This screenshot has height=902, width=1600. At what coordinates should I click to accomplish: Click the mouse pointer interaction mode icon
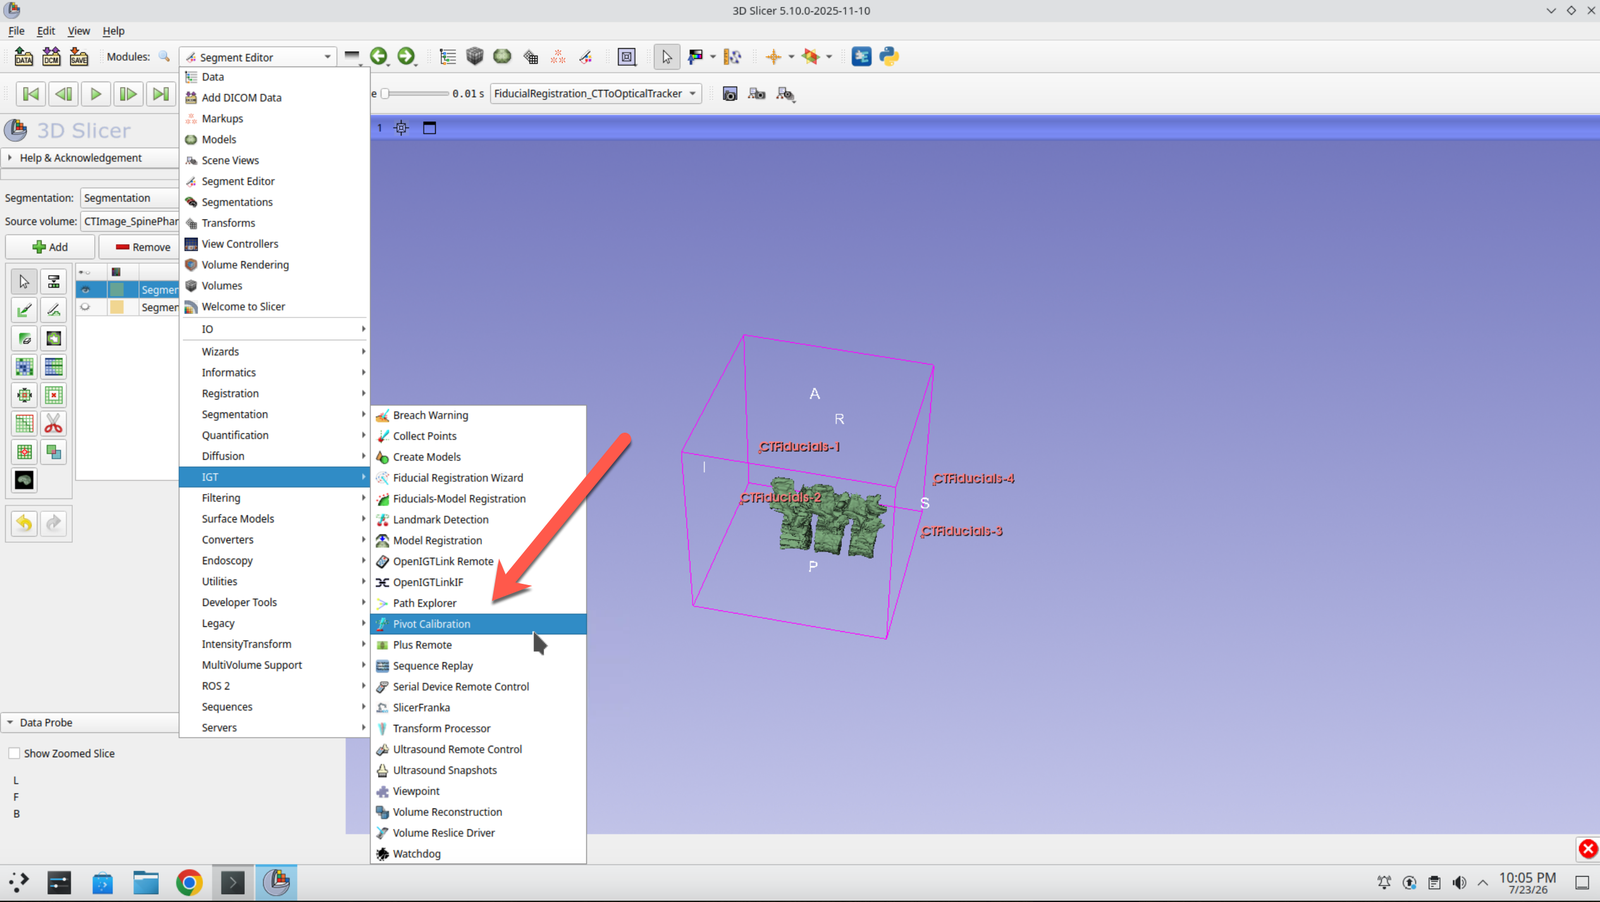pyautogui.click(x=667, y=57)
